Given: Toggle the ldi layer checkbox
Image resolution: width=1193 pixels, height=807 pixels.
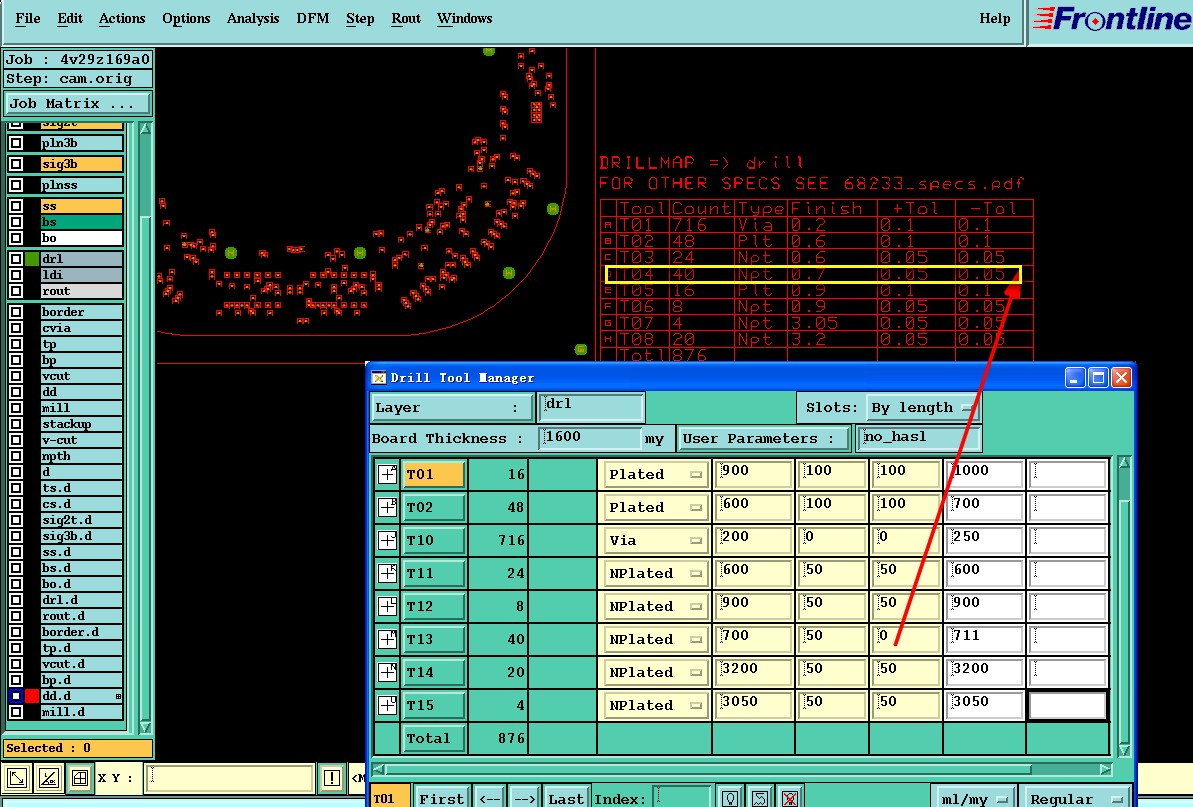Looking at the screenshot, I should 15,275.
